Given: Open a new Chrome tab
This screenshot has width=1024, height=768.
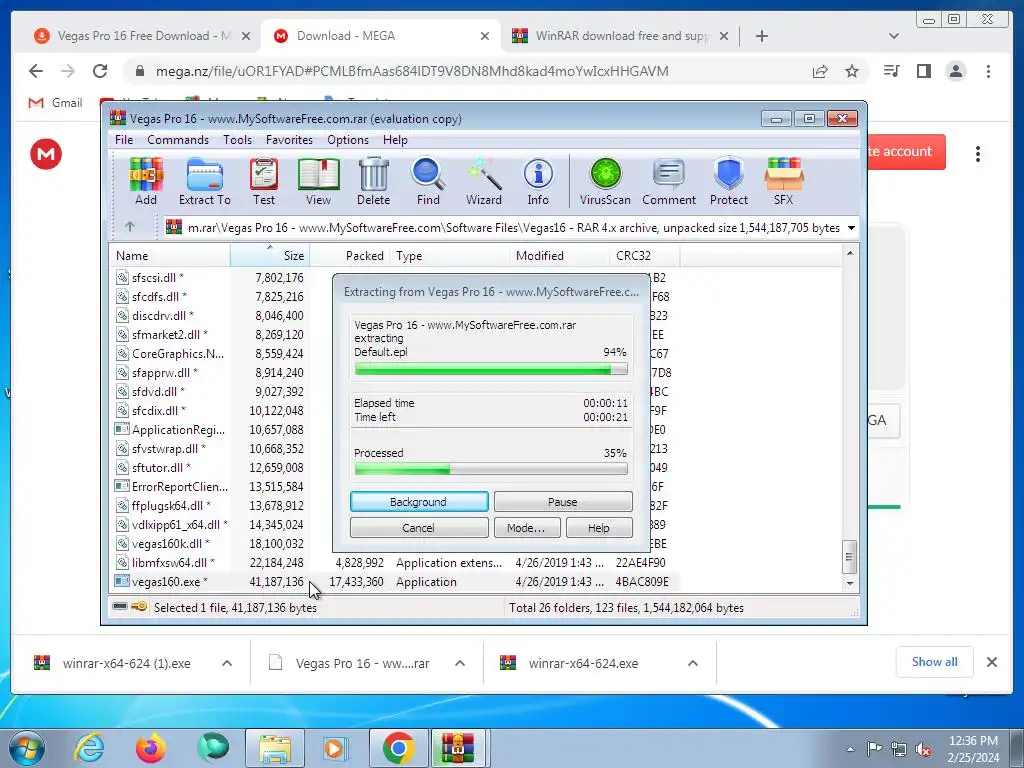Looking at the screenshot, I should pos(761,36).
